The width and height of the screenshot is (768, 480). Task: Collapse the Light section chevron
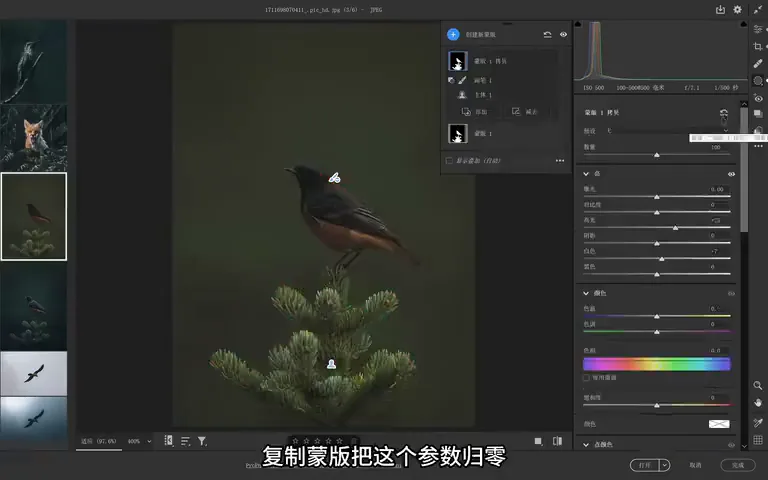point(586,173)
